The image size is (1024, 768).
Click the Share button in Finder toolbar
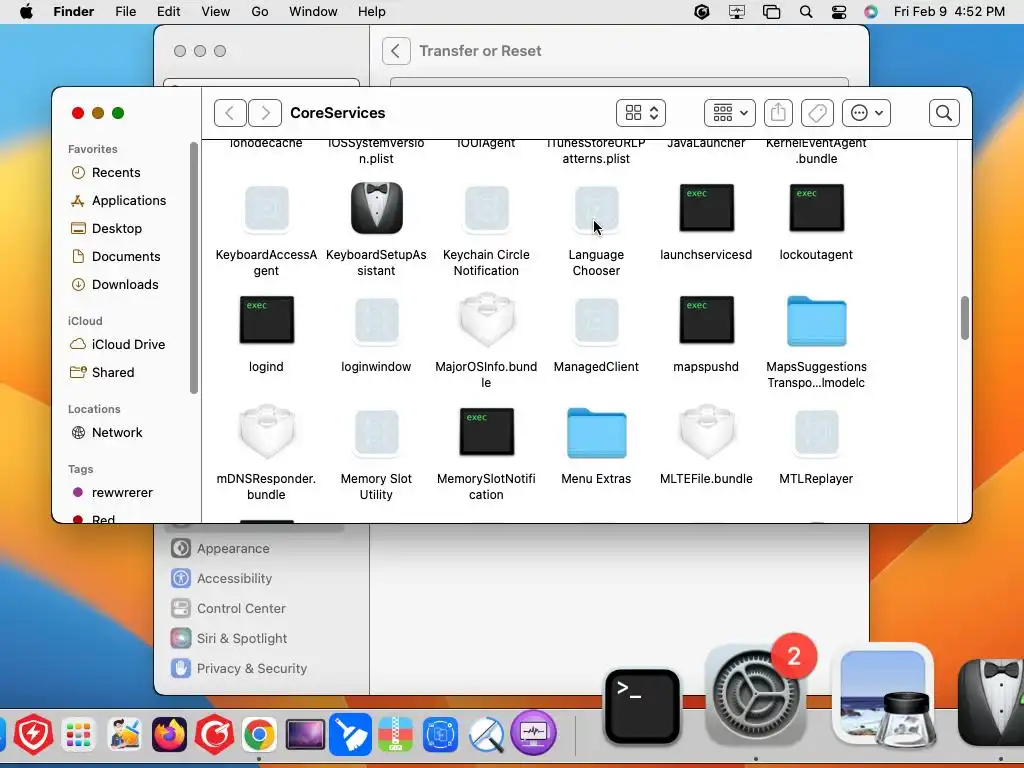click(x=778, y=113)
